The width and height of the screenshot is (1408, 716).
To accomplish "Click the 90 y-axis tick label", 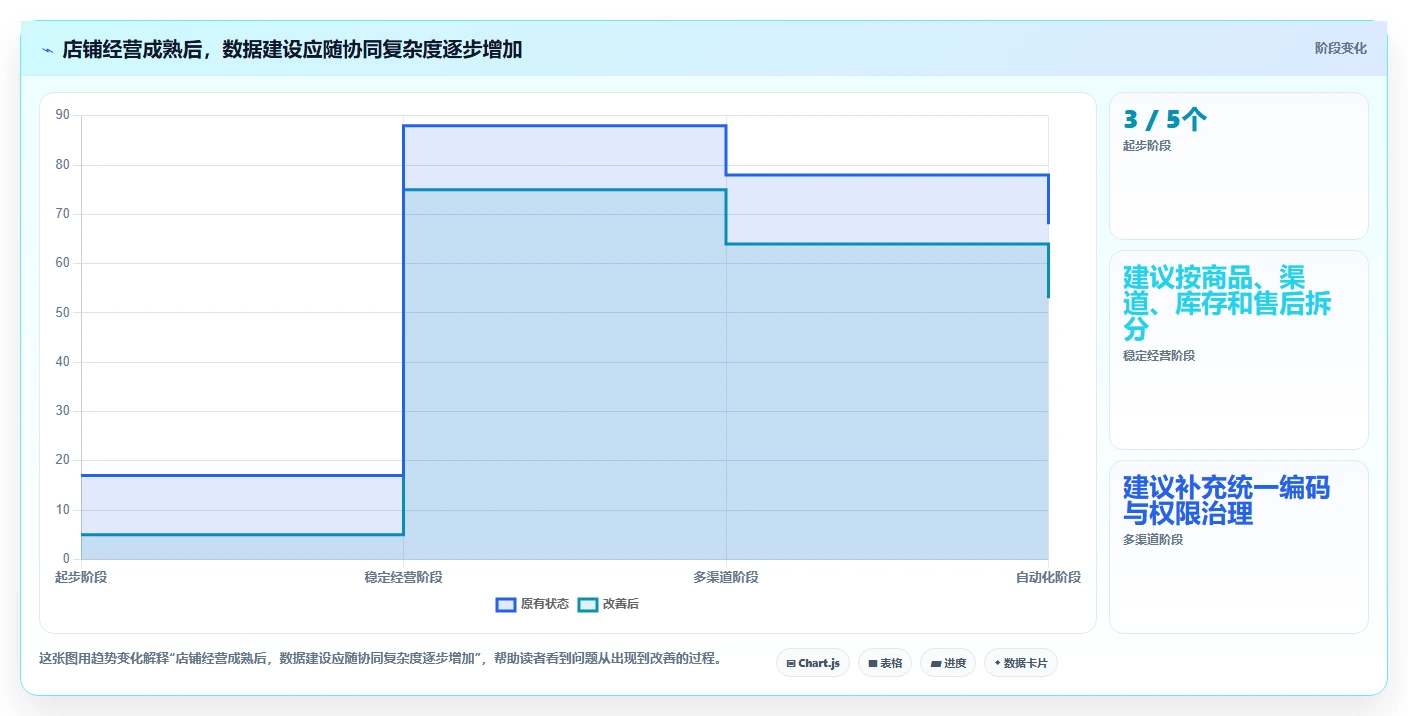I will [63, 115].
